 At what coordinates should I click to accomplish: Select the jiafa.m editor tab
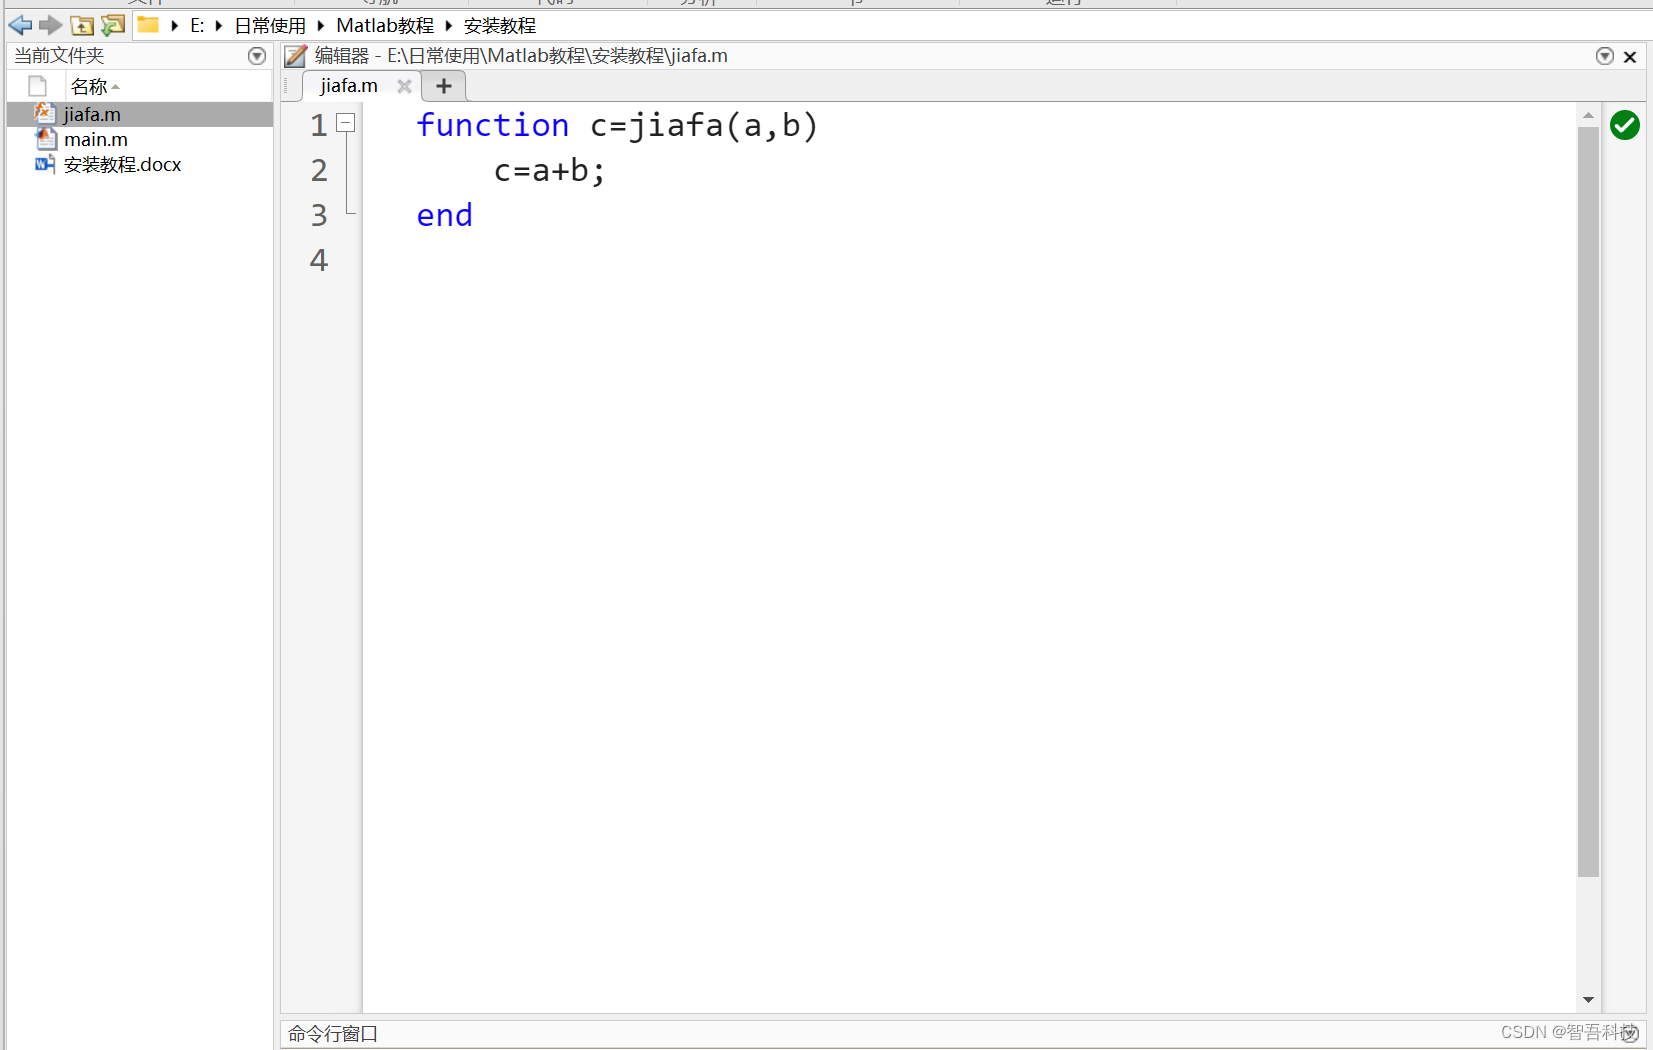tap(347, 86)
